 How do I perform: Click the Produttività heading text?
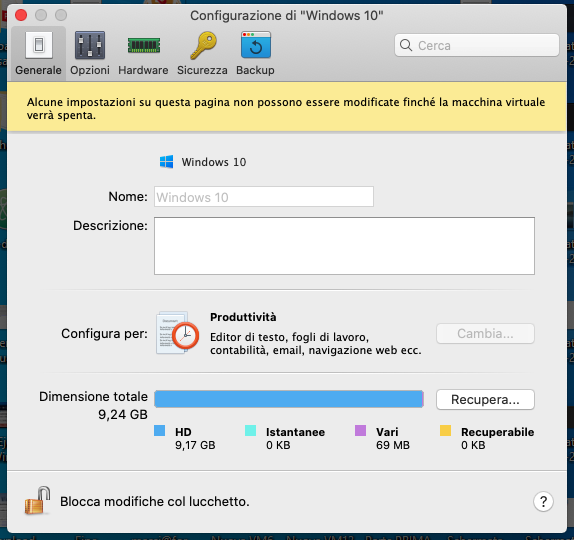tap(243, 317)
